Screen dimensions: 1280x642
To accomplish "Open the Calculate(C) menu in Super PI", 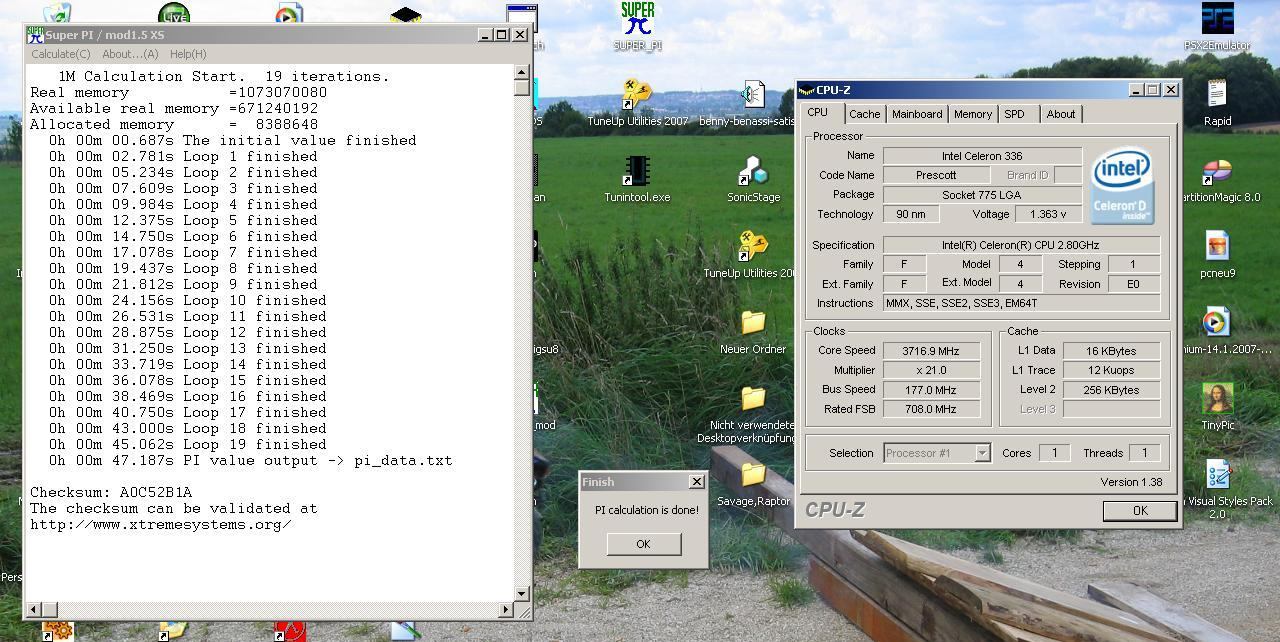I will point(61,54).
